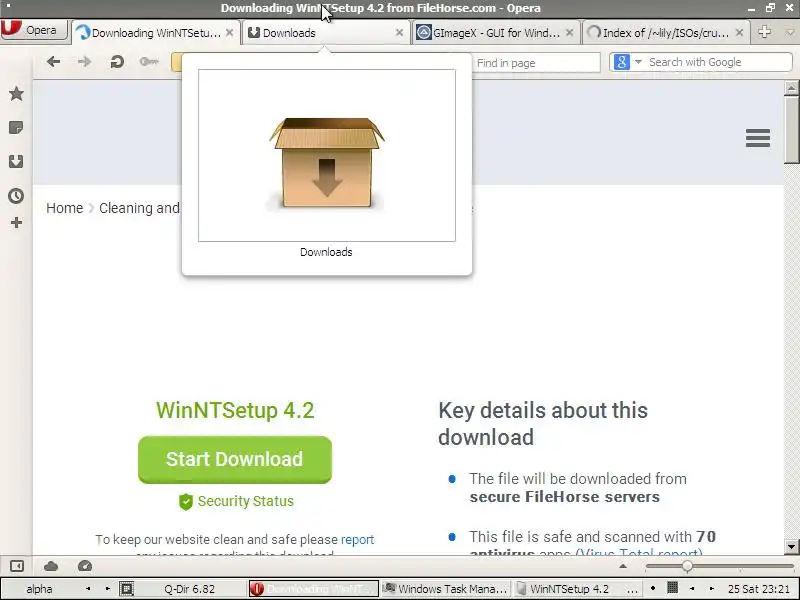
Task: Click the vertical scrollbar thumb
Action: coord(791,130)
